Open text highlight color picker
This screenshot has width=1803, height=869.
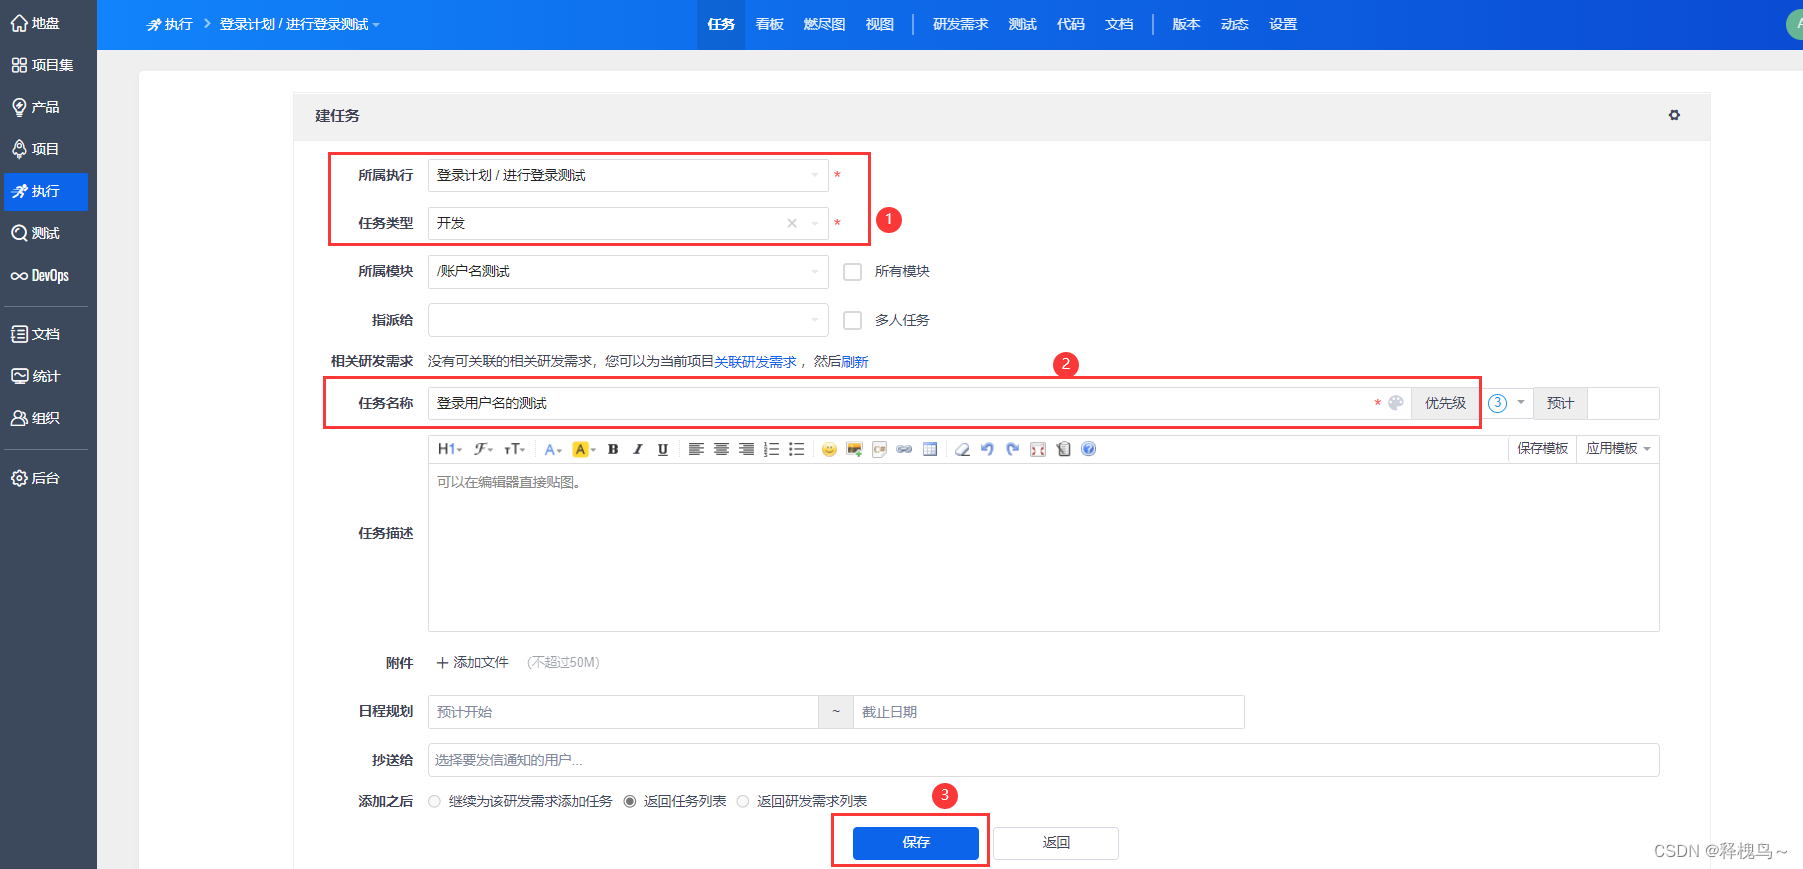click(584, 449)
